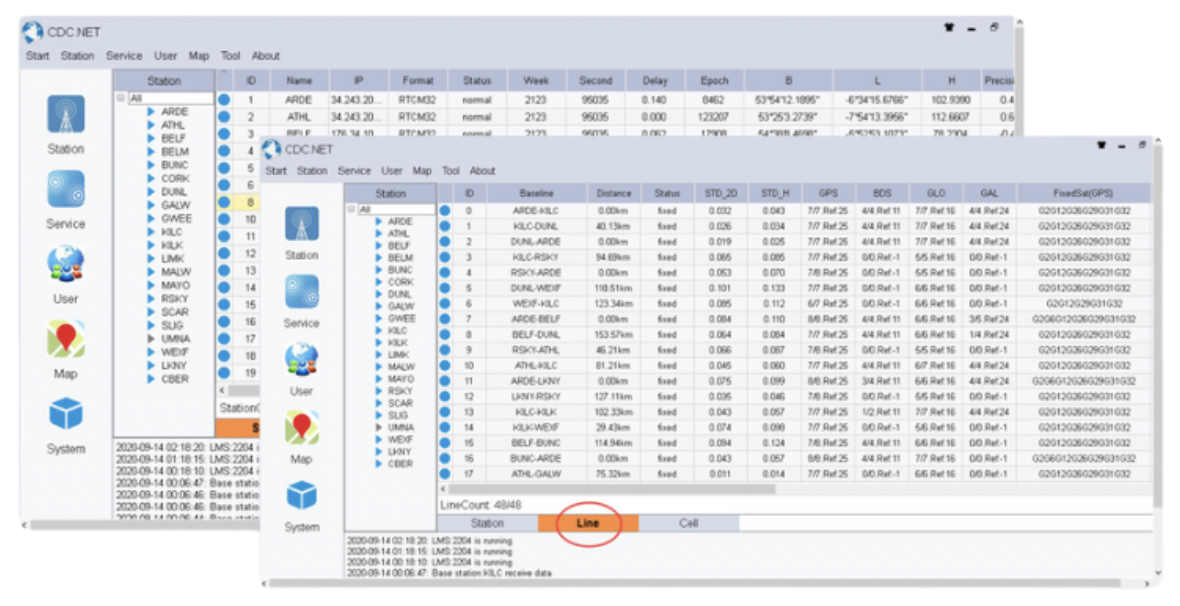Switch to the Cell tab
The image size is (1180, 606).
[x=688, y=523]
